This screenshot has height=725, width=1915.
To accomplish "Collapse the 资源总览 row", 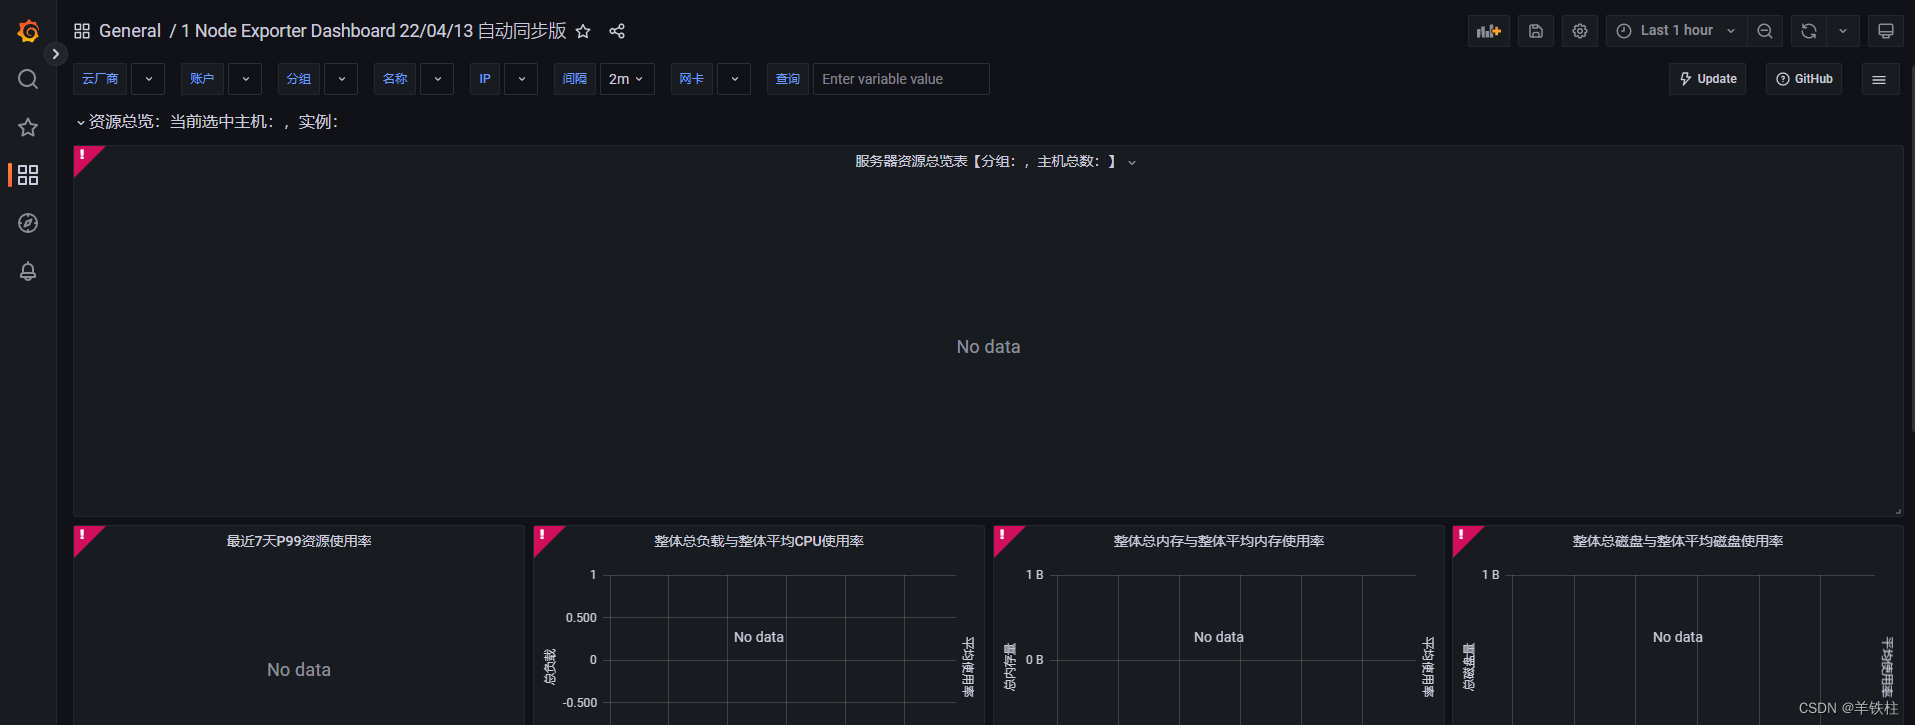I will pos(207,122).
